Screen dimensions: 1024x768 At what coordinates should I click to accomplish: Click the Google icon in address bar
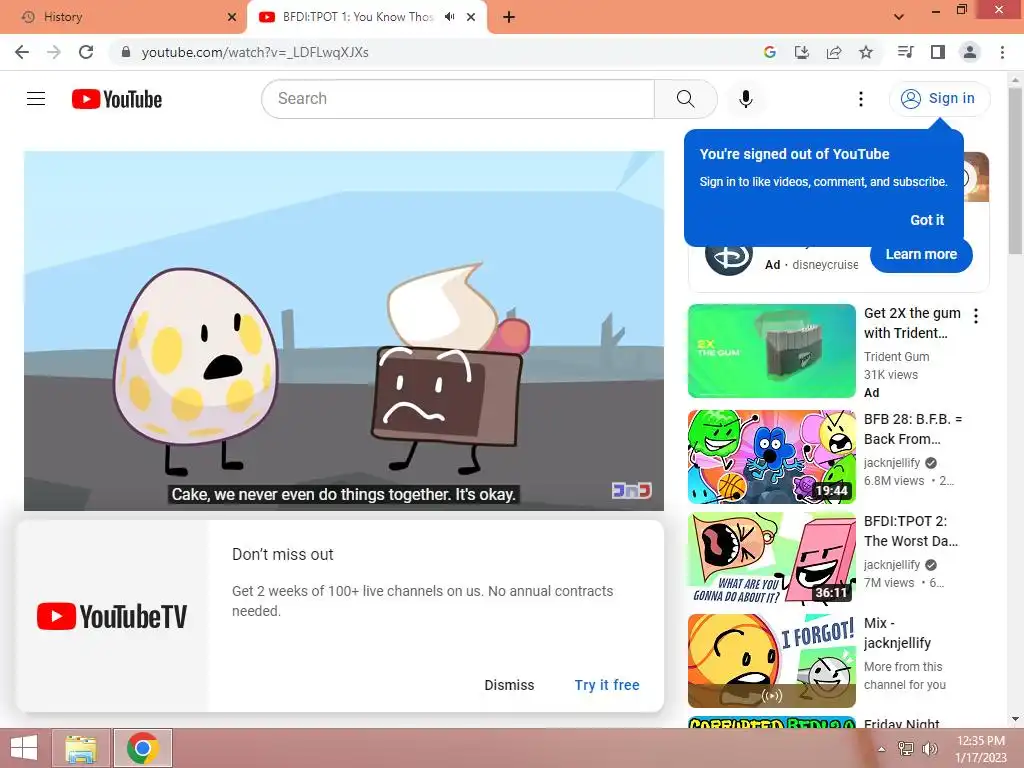(x=769, y=52)
